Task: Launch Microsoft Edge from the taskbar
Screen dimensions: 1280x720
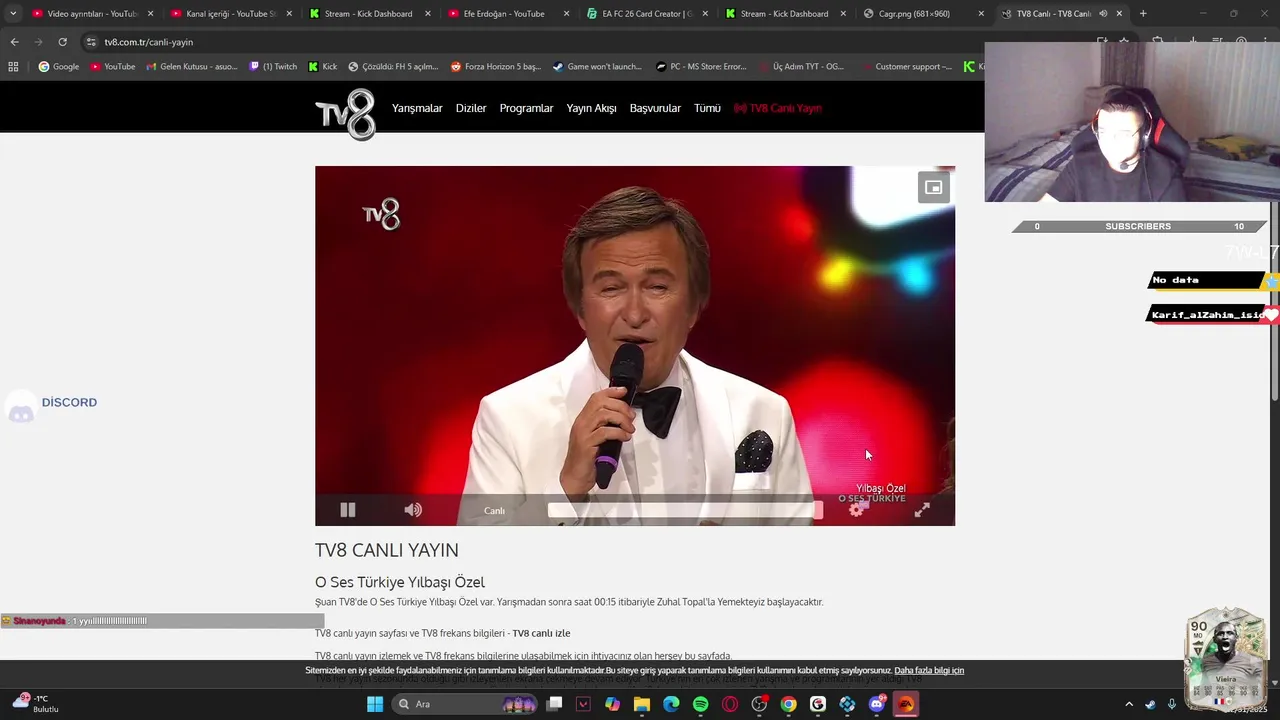Action: tap(671, 704)
